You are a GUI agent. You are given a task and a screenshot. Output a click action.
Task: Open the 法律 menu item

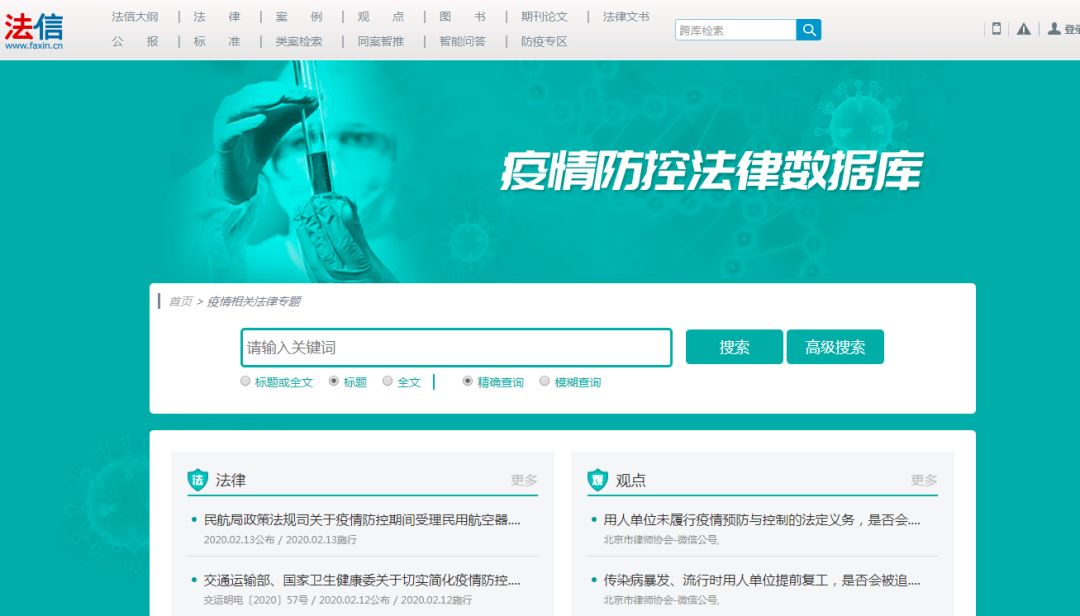tap(216, 16)
